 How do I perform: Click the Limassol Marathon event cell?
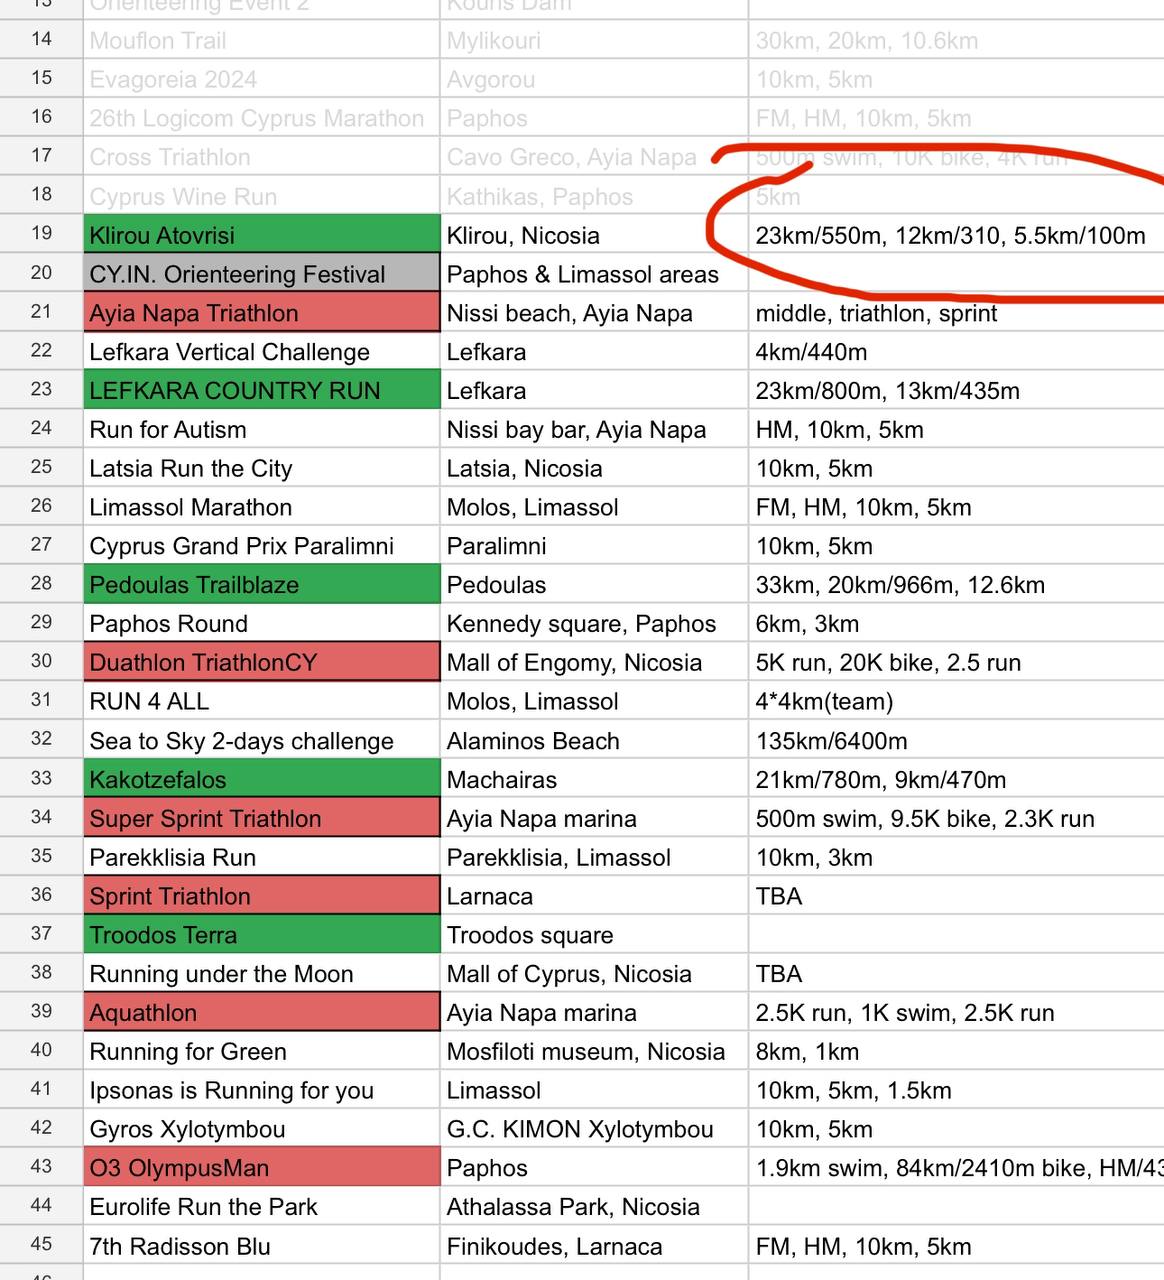click(x=261, y=507)
